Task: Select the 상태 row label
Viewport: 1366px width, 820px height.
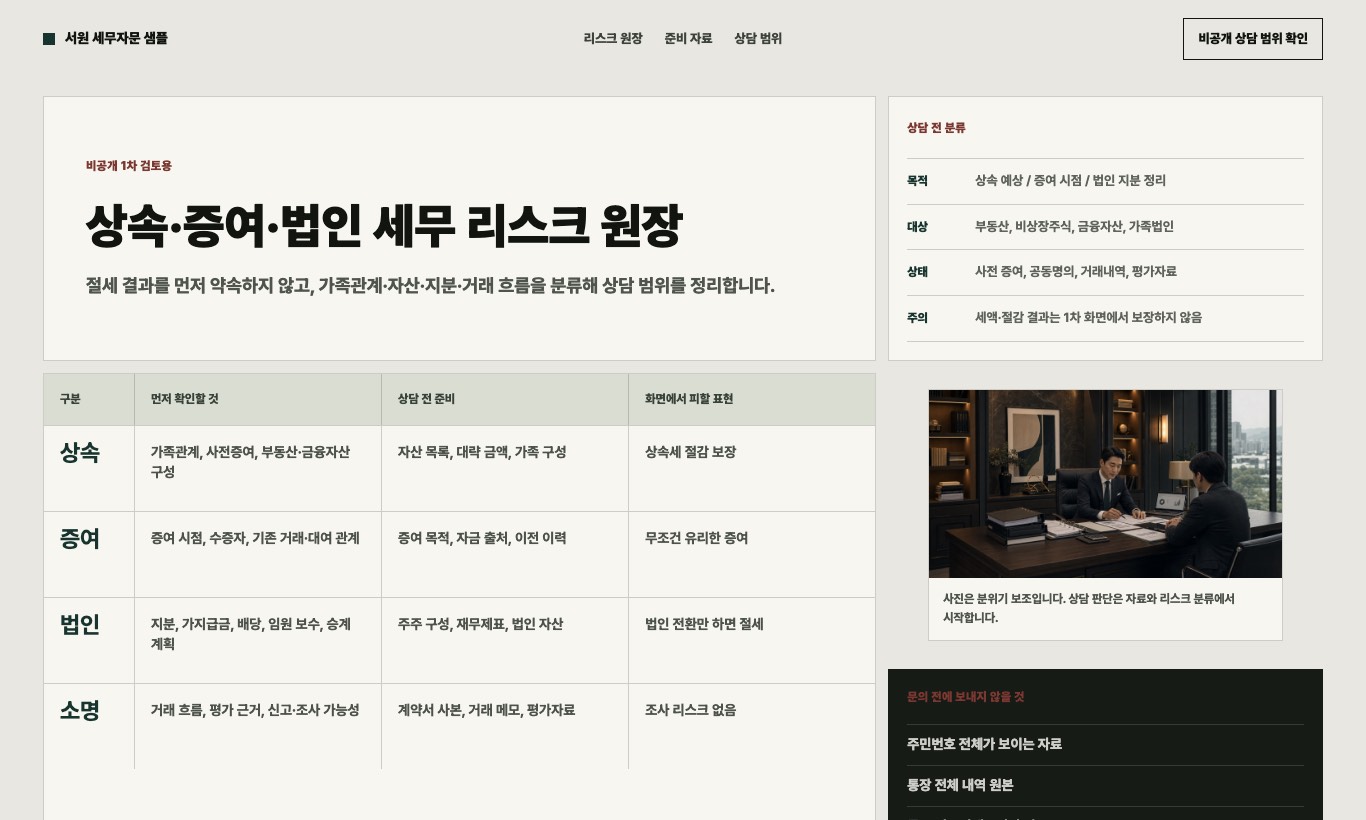Action: coord(917,272)
